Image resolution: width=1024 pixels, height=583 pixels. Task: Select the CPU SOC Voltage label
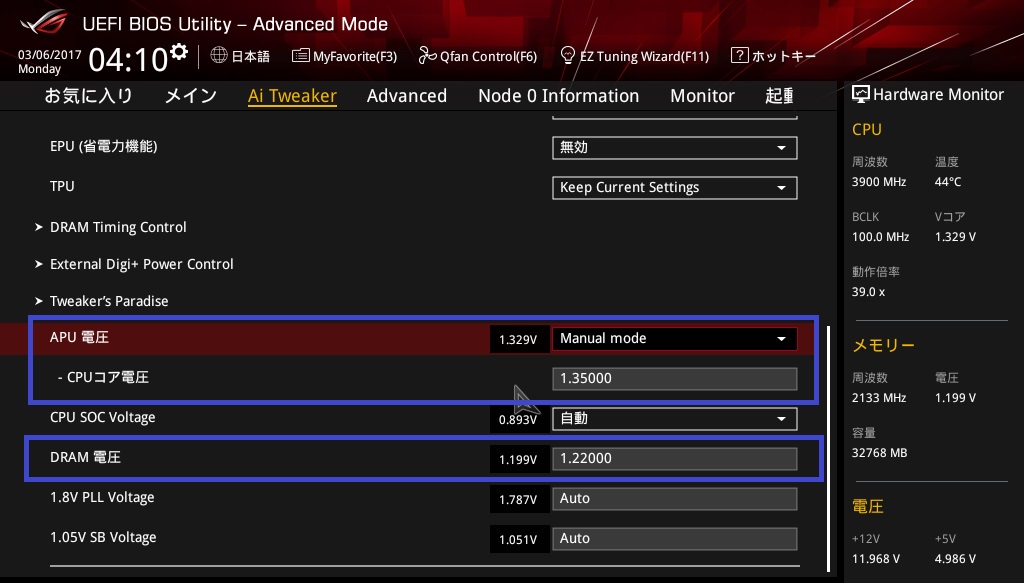103,417
